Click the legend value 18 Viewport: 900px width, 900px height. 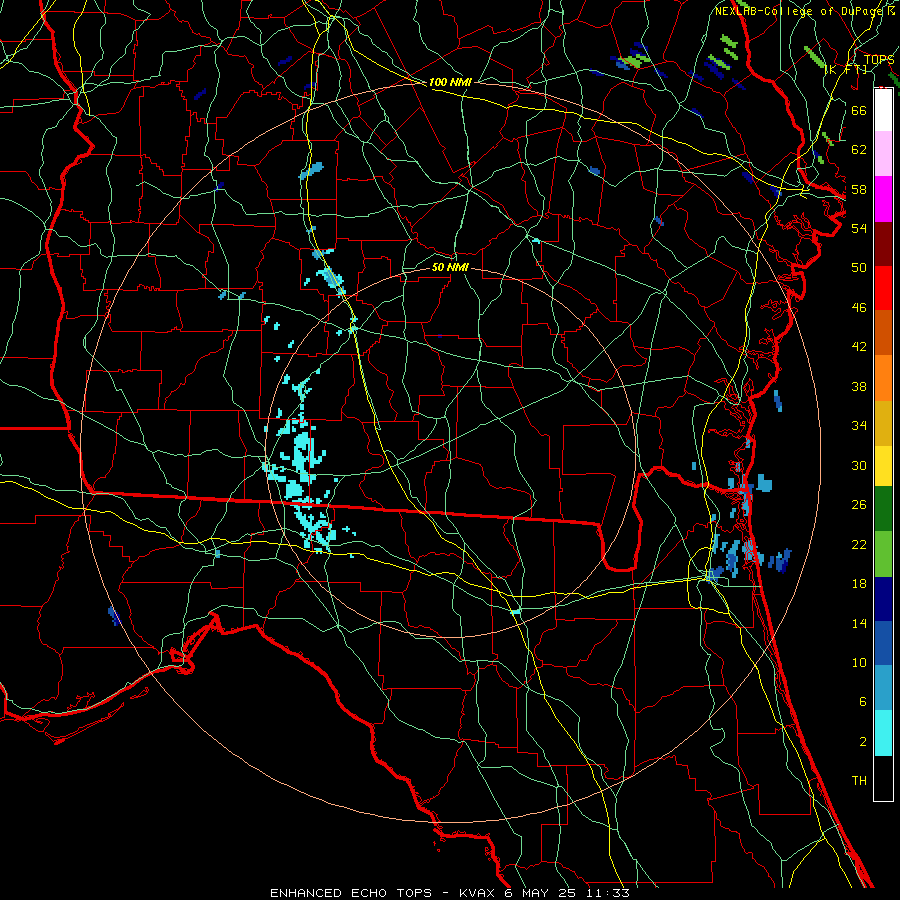pyautogui.click(x=859, y=584)
